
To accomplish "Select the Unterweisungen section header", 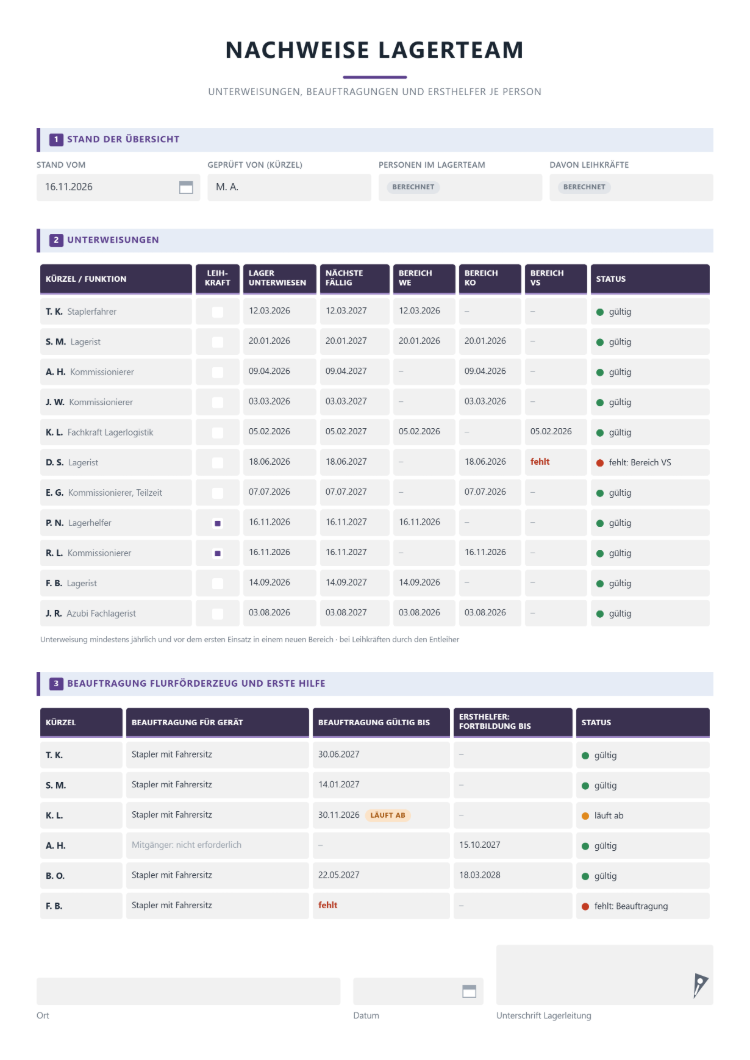I will pyautogui.click(x=375, y=240).
